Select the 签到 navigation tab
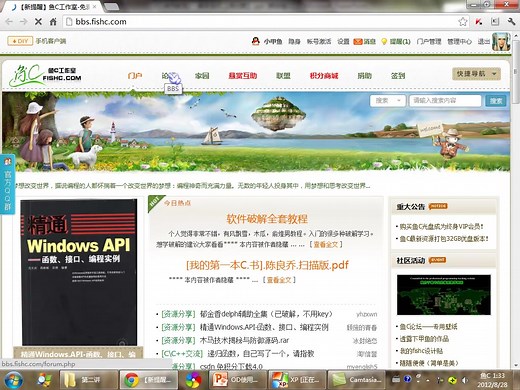The height and width of the screenshot is (390, 520). [398, 76]
